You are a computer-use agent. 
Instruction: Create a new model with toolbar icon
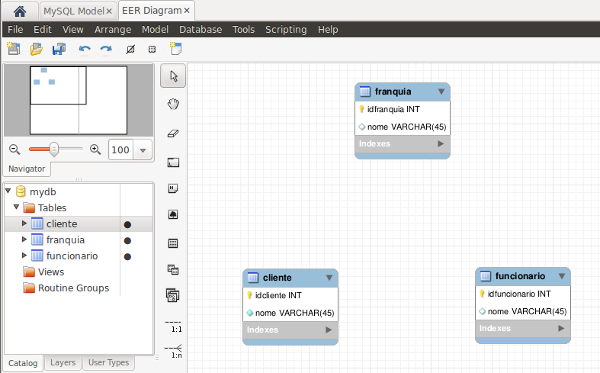(x=14, y=49)
